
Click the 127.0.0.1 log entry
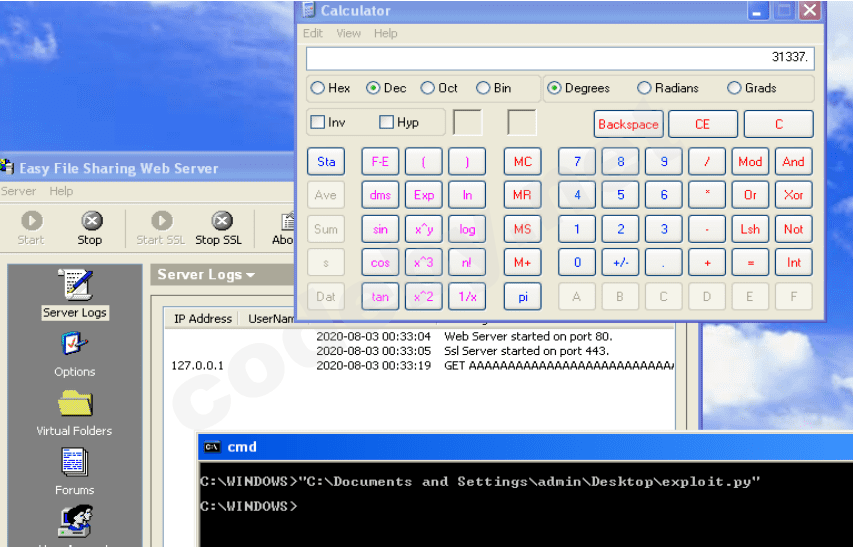pyautogui.click(x=197, y=365)
